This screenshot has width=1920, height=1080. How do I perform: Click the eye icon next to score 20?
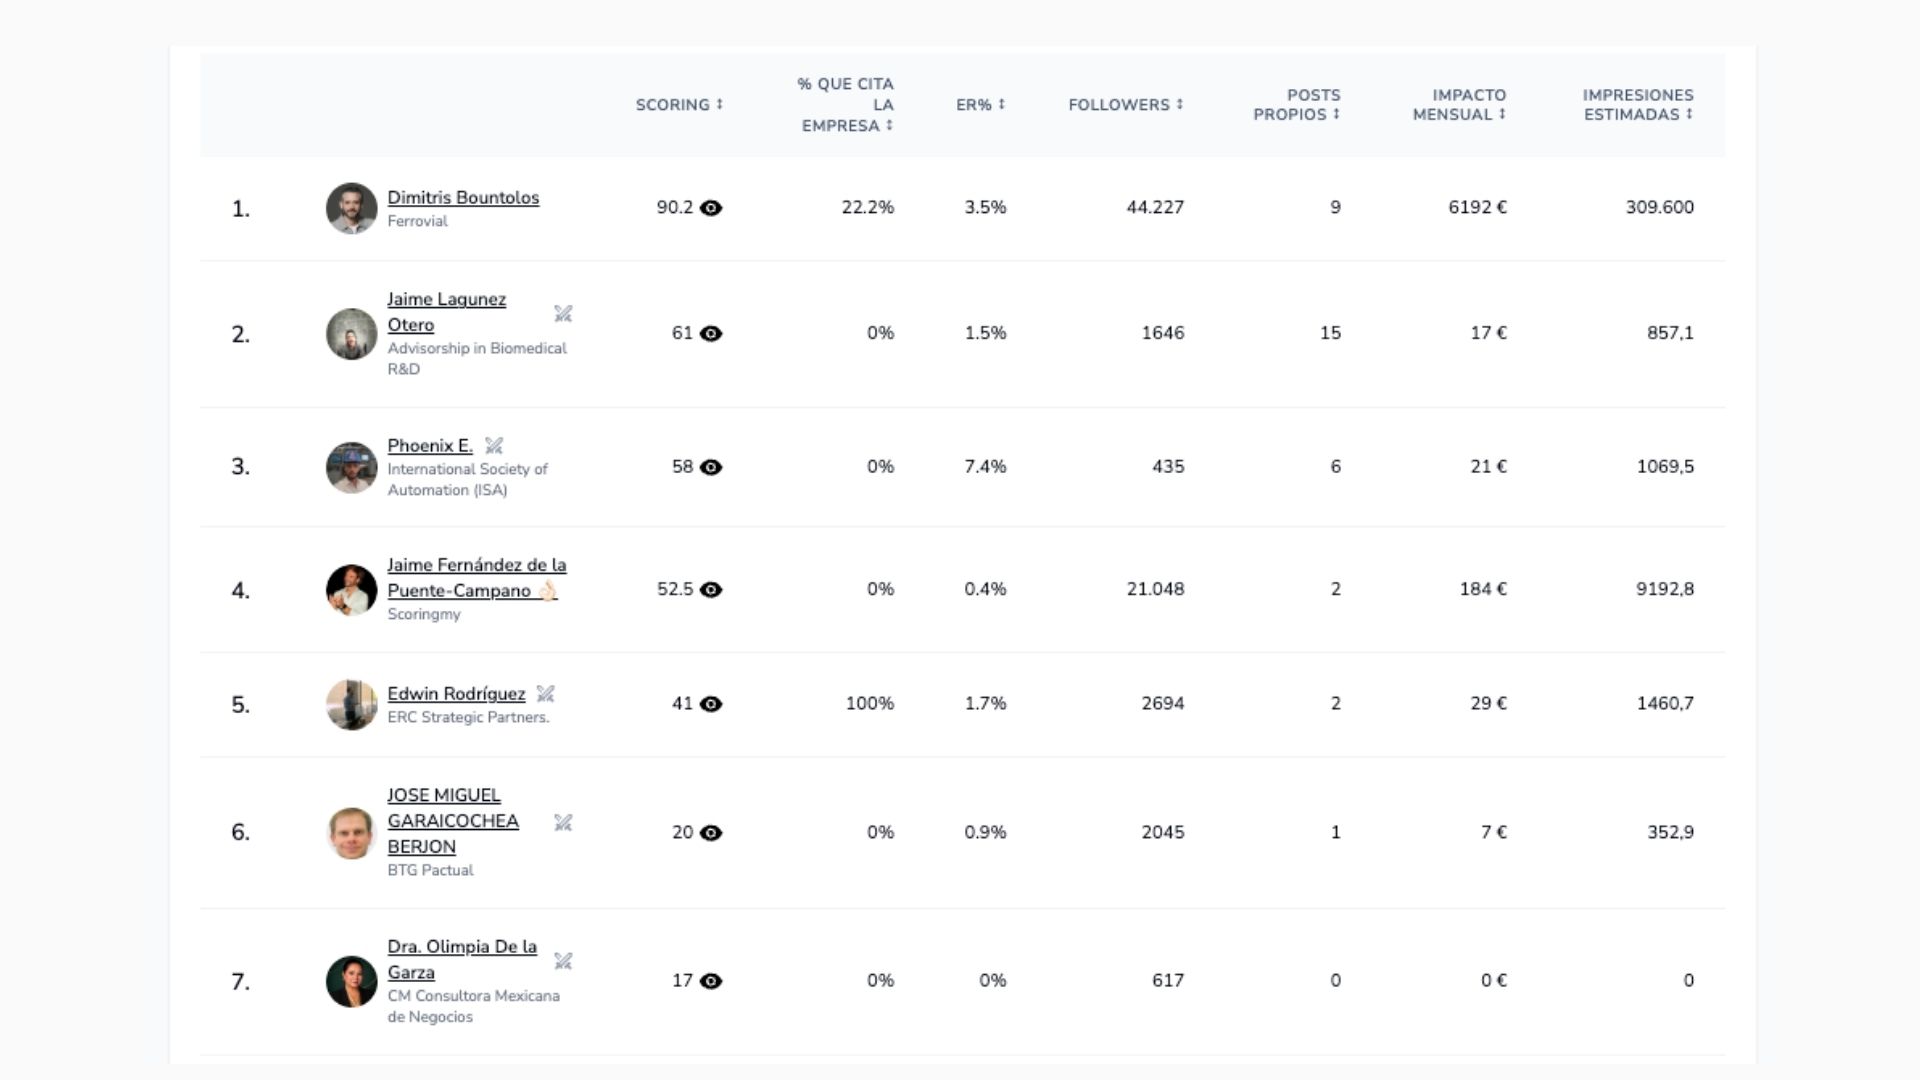point(711,833)
